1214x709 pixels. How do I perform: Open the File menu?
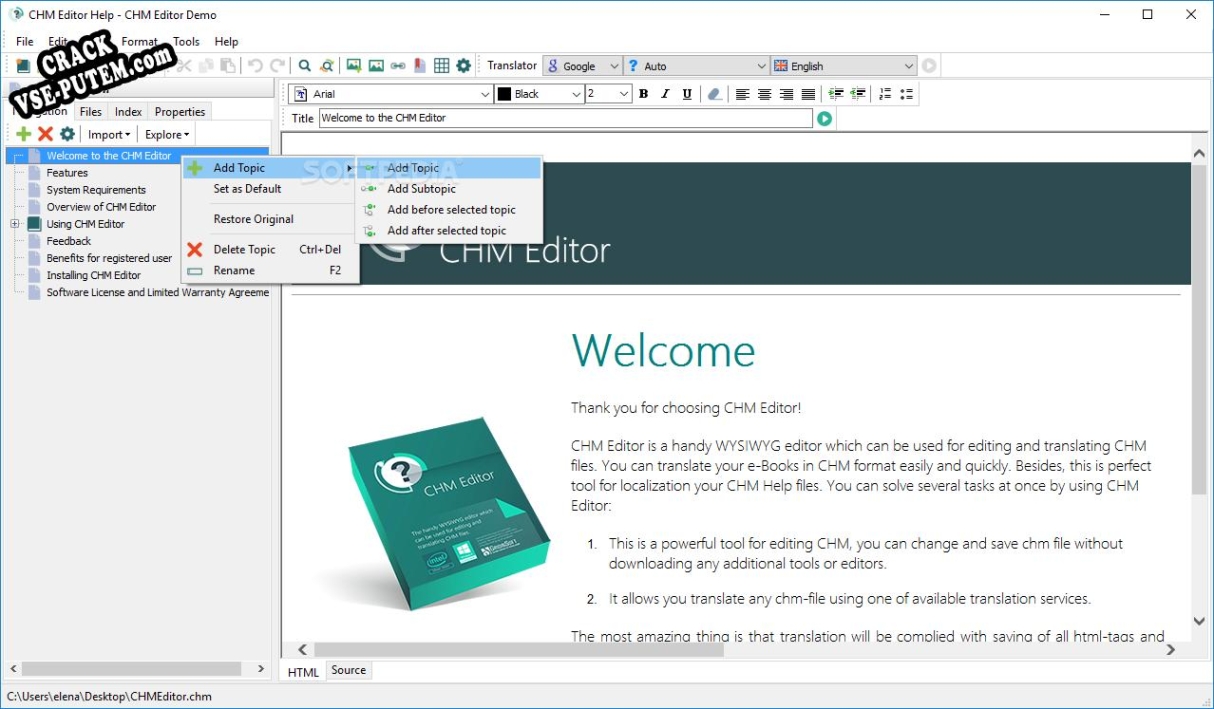pos(25,42)
